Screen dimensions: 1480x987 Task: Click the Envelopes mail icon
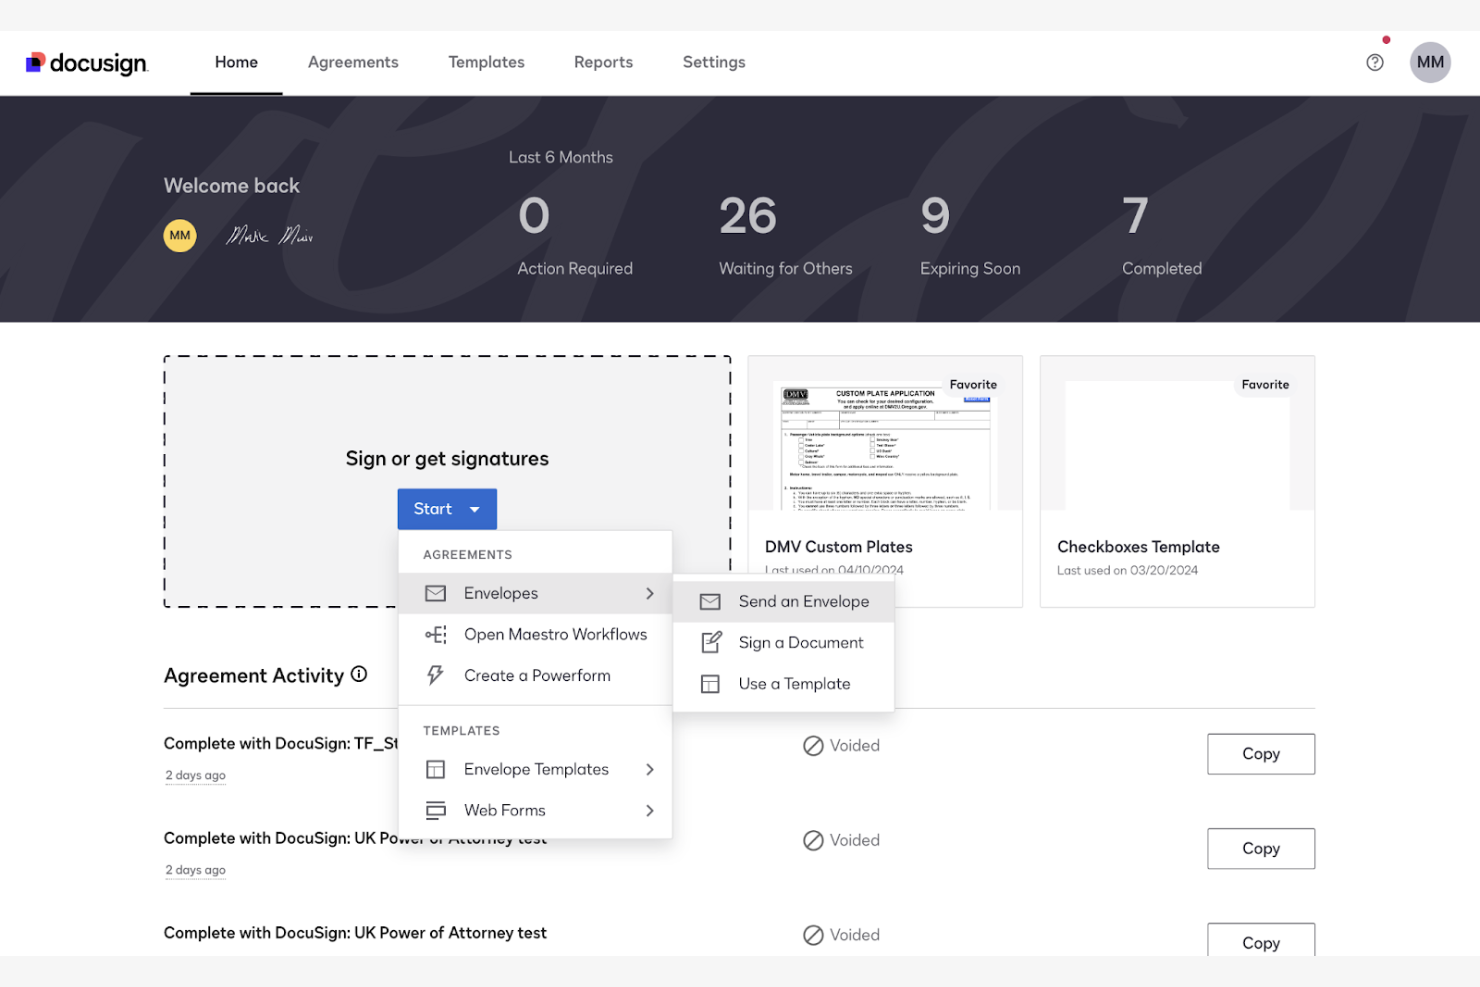[435, 593]
